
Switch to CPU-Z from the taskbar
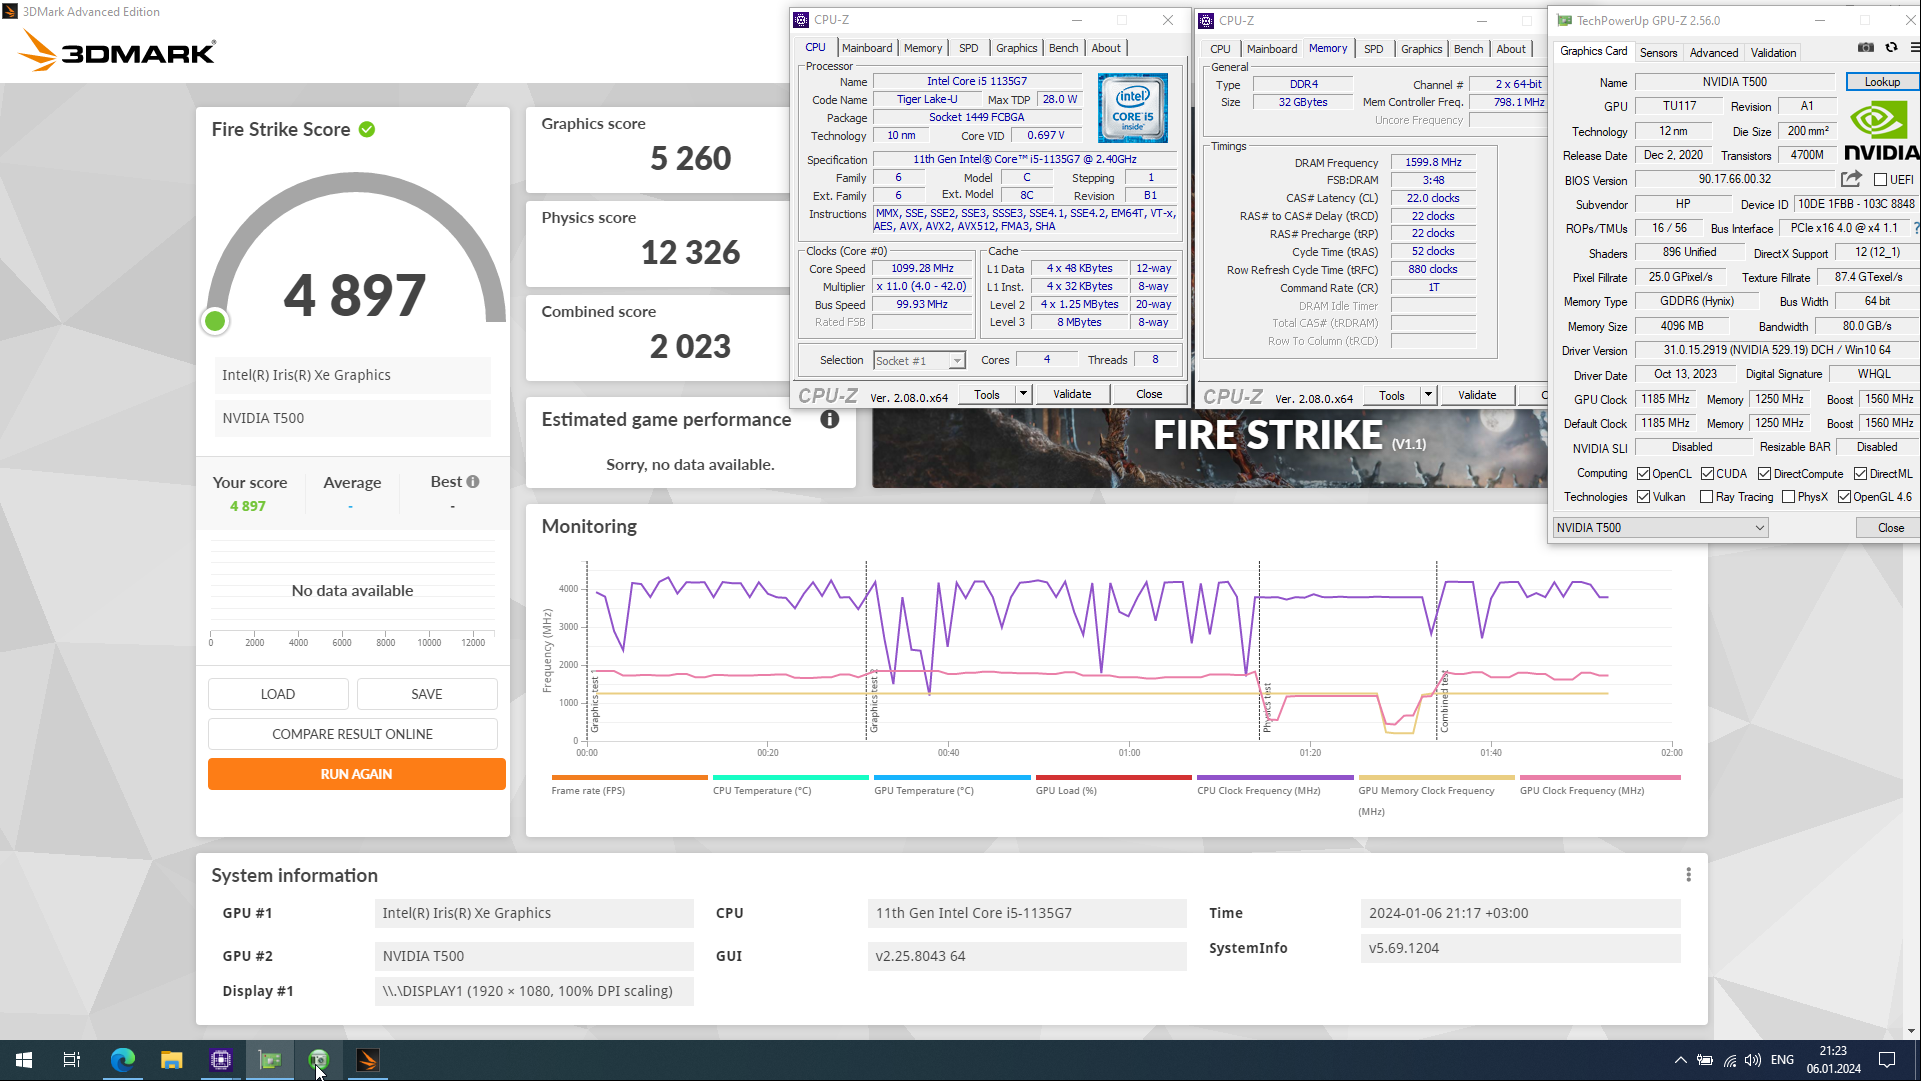coord(220,1060)
